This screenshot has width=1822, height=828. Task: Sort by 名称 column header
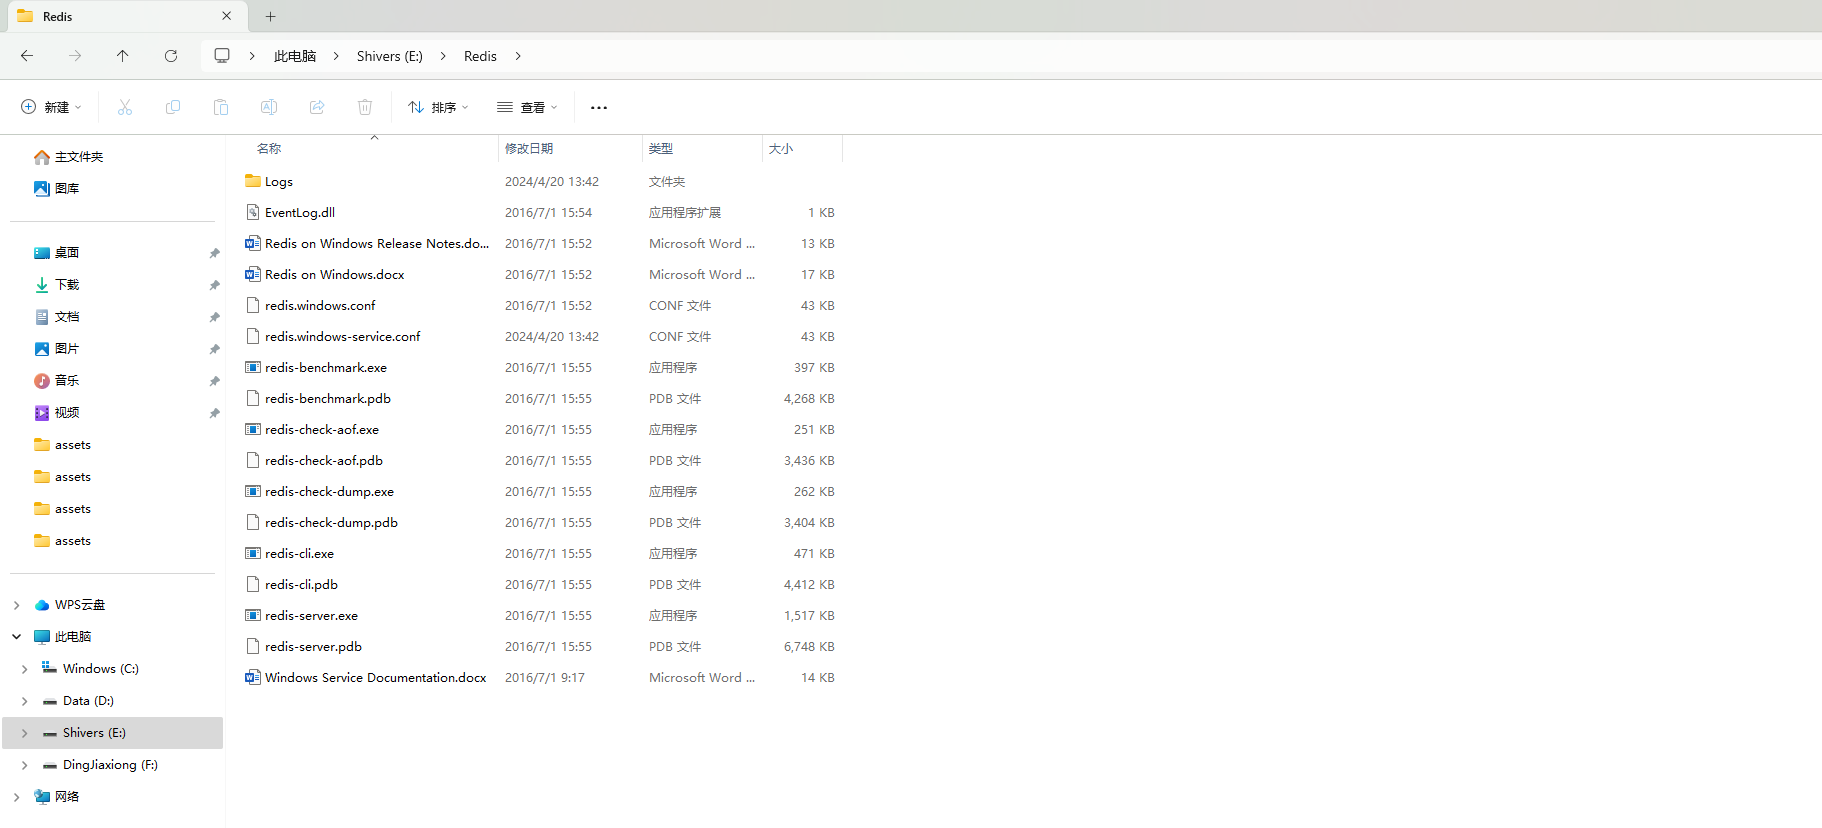pyautogui.click(x=269, y=148)
